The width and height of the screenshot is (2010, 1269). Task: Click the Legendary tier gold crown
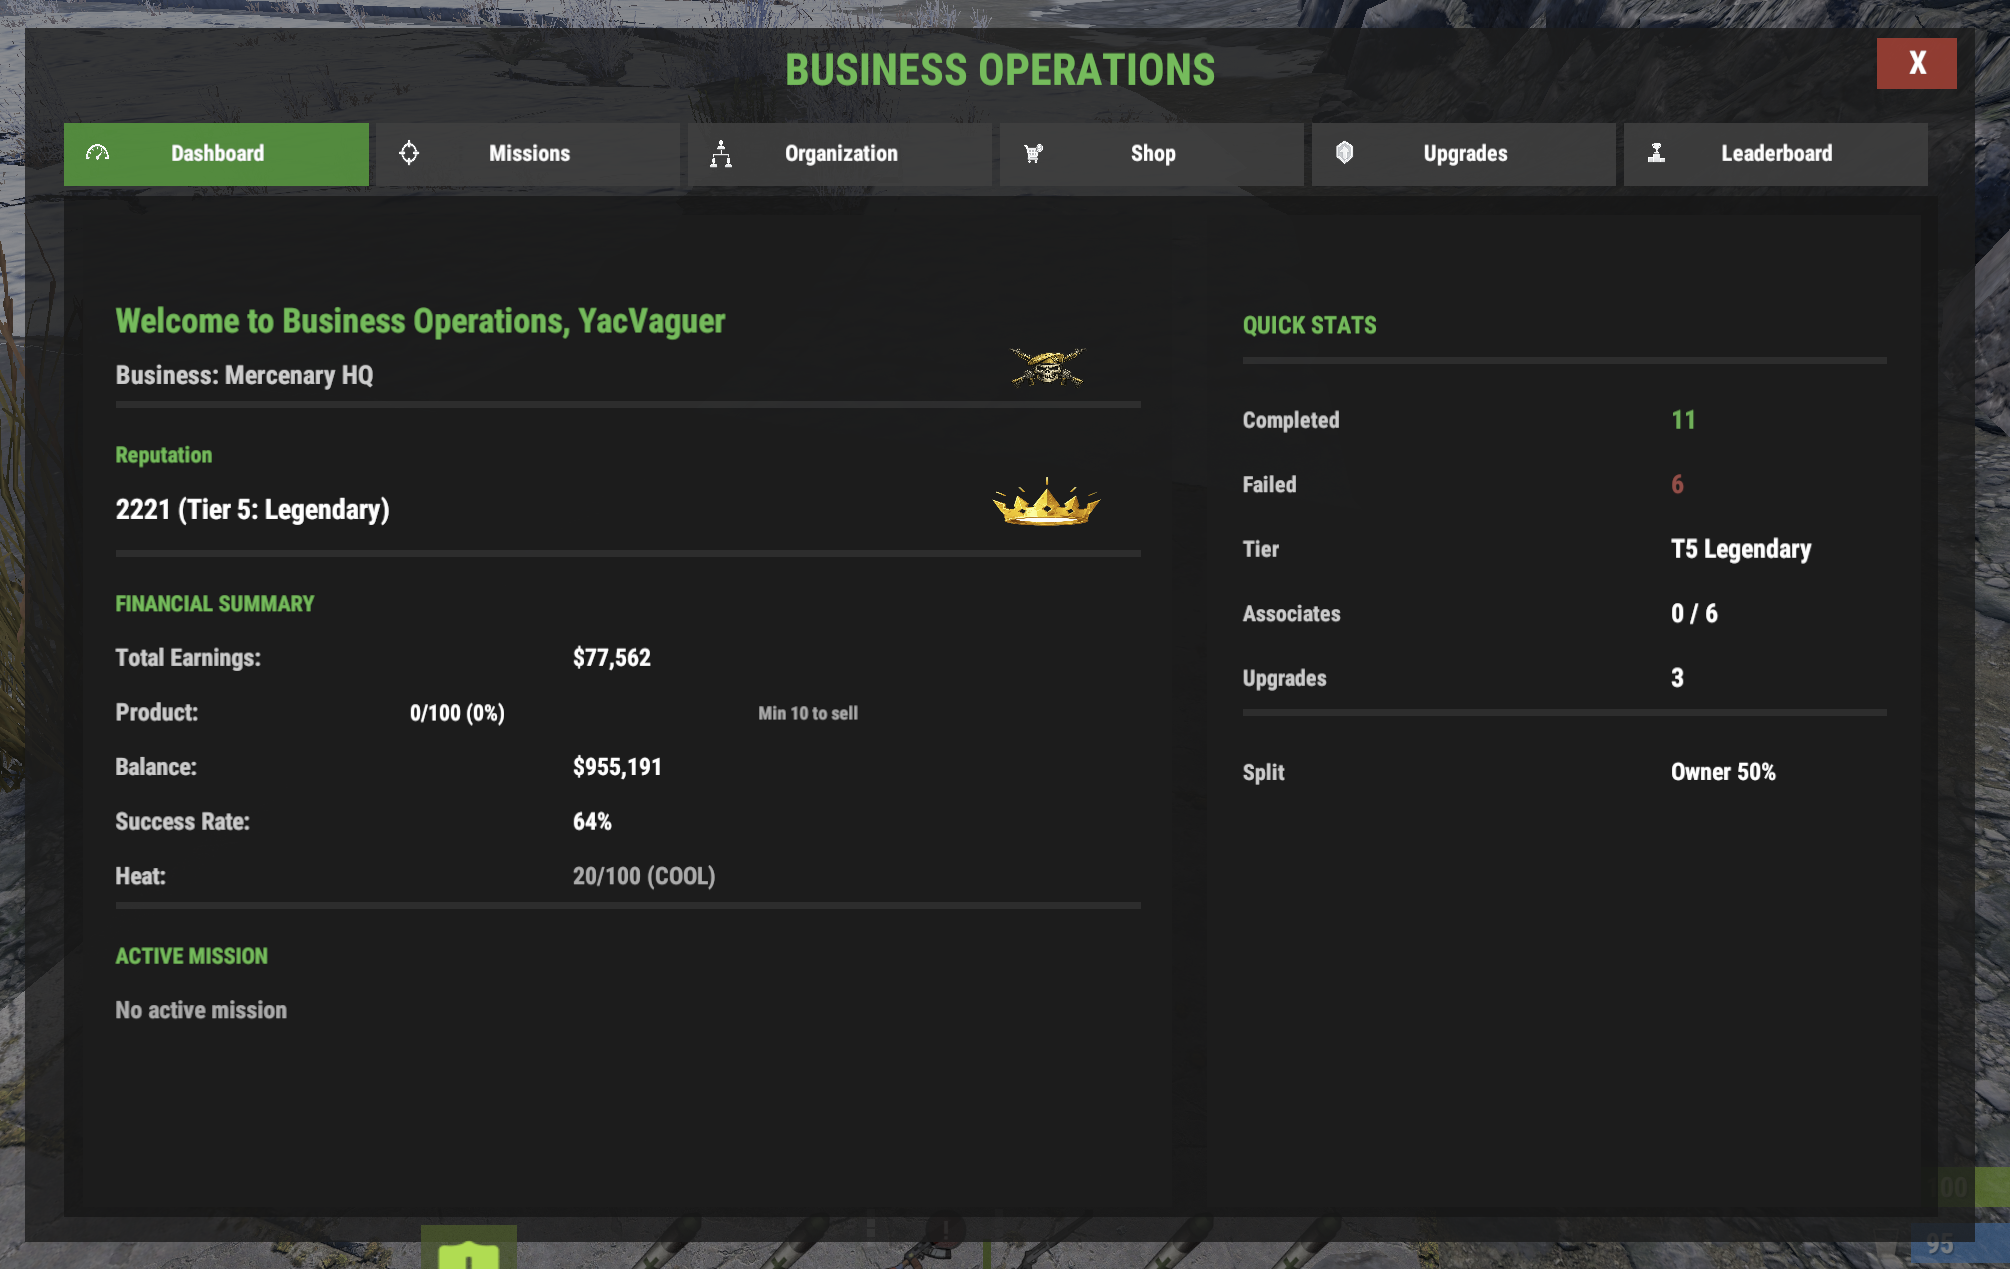[x=1046, y=503]
